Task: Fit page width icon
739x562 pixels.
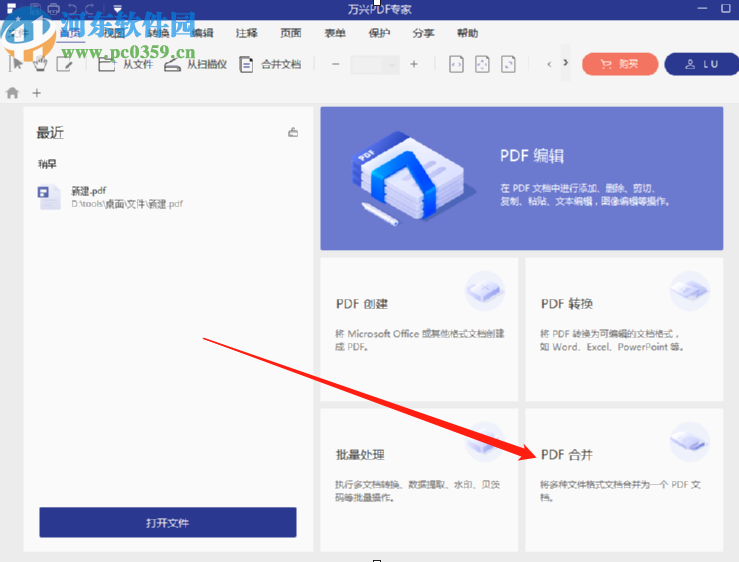Action: [x=456, y=64]
